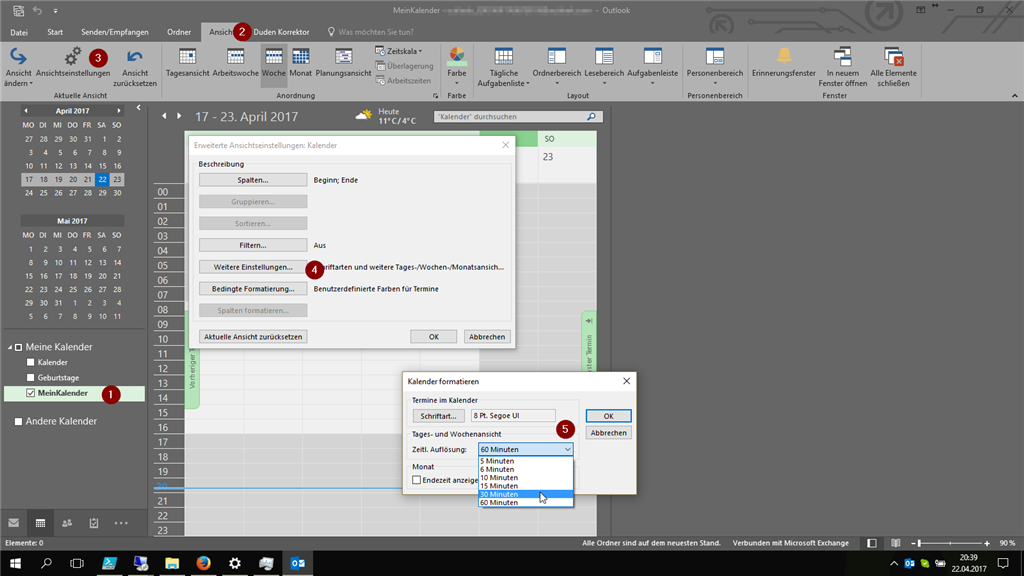
Task: Click Aufgabenleiste layout icon
Action: coord(652,57)
